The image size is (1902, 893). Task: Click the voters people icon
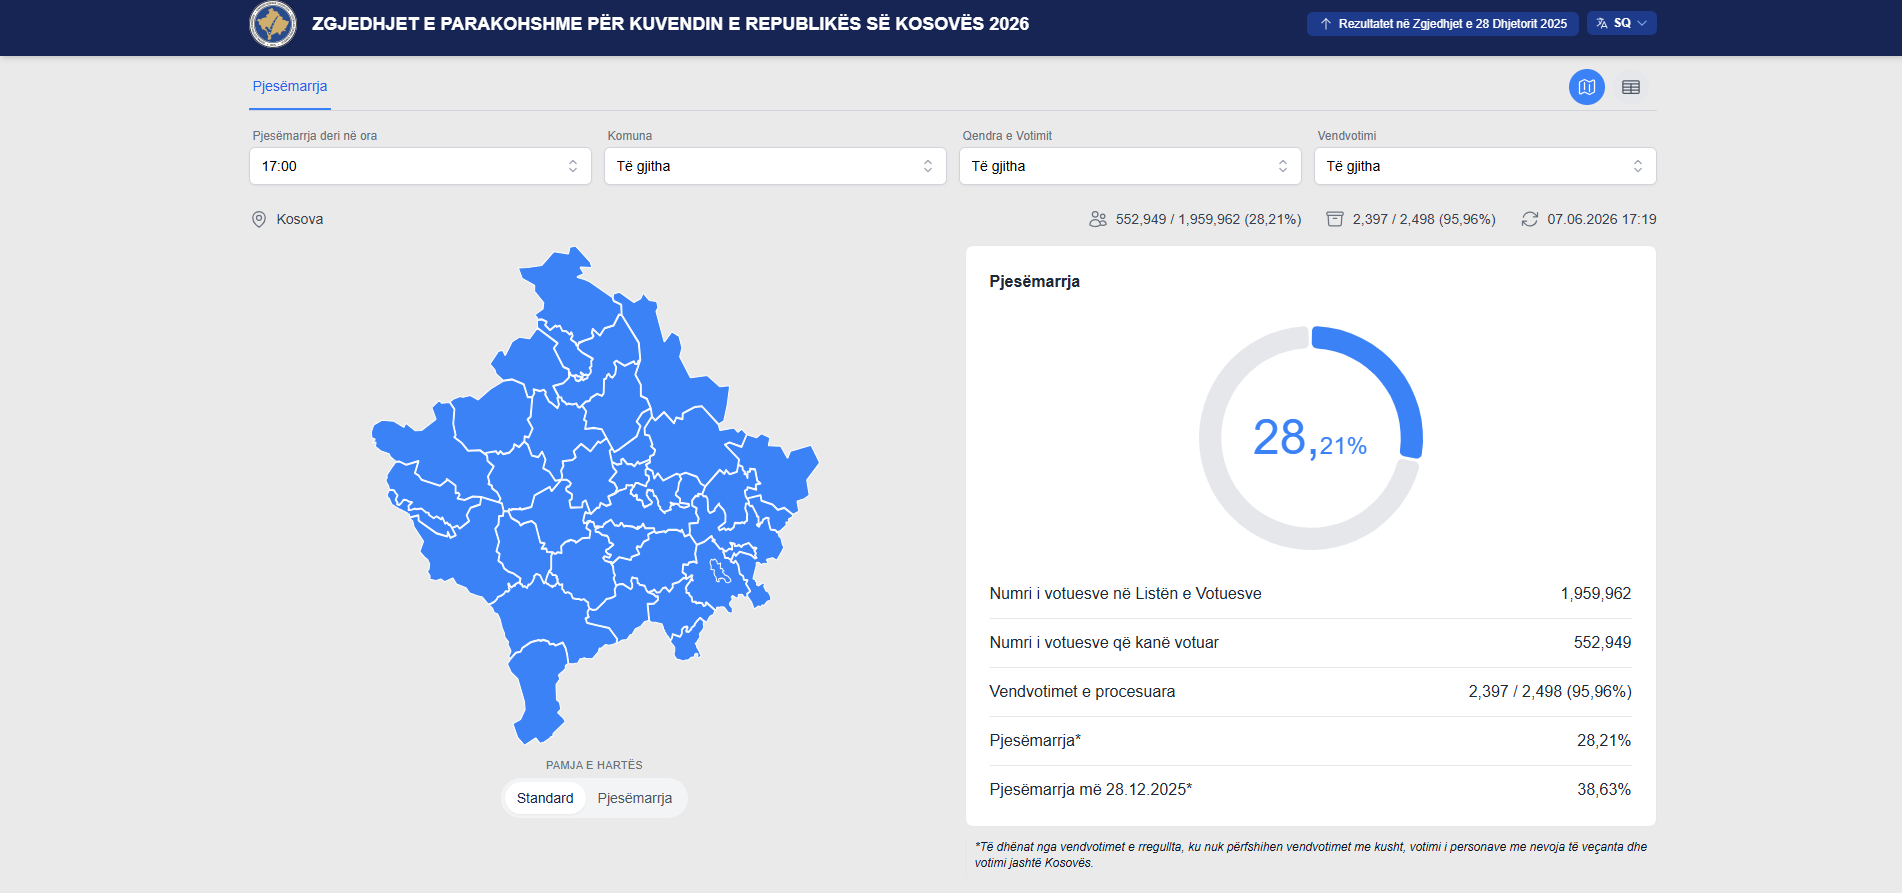click(1098, 219)
